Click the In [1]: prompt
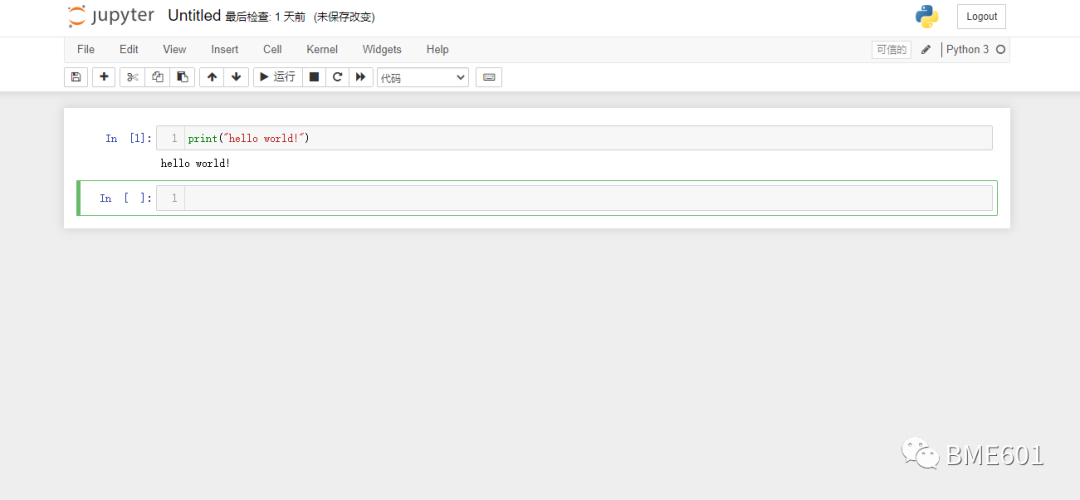This screenshot has width=1080, height=500. click(x=129, y=138)
